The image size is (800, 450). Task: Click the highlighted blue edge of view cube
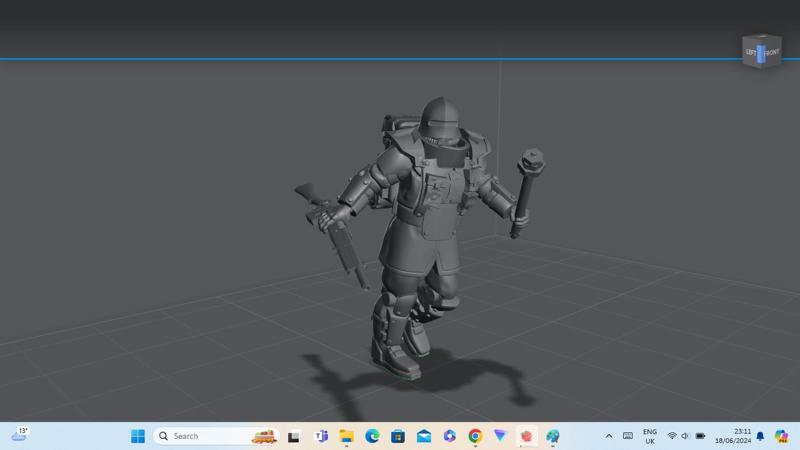tap(761, 52)
